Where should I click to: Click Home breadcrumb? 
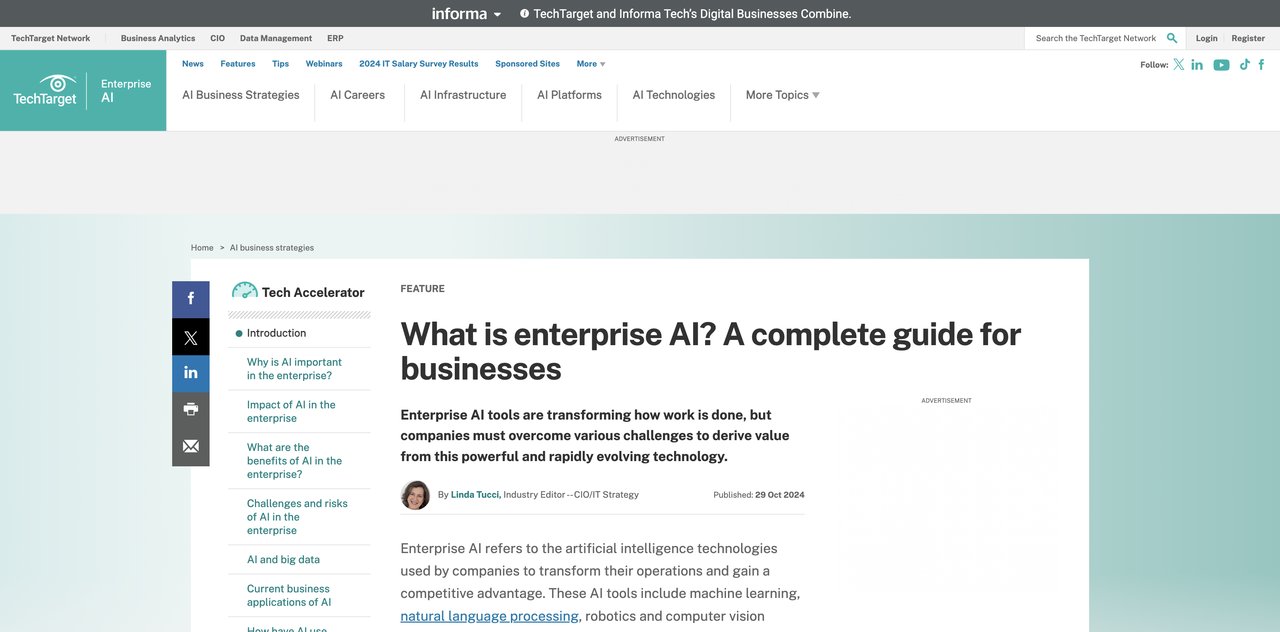(202, 248)
